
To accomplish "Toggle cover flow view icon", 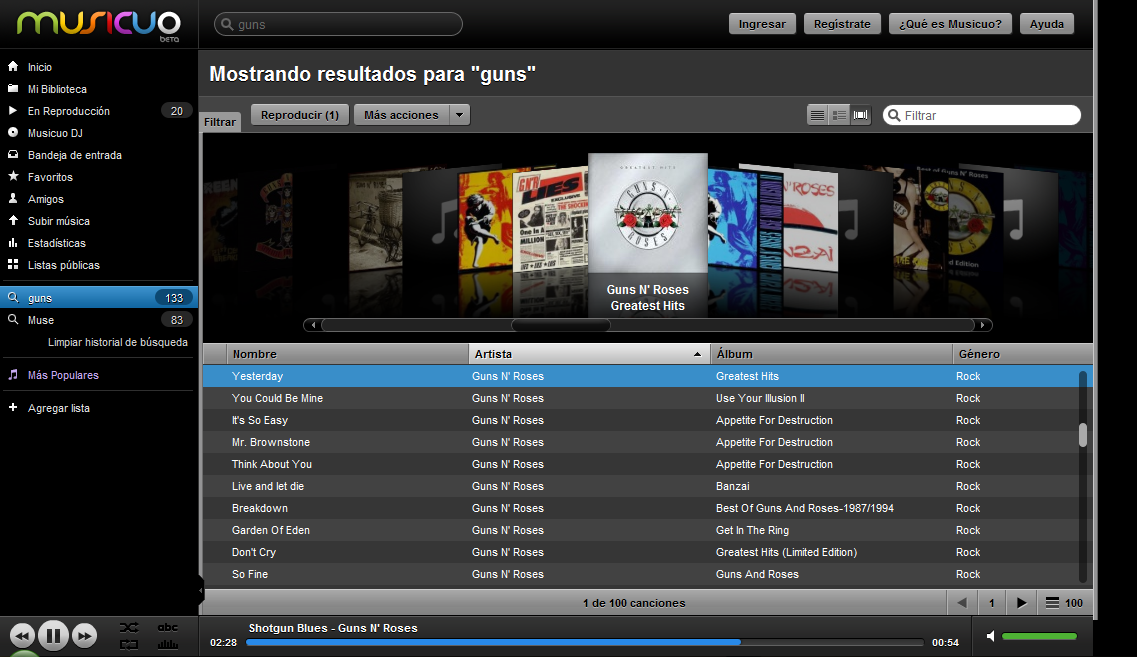I will click(x=861, y=115).
